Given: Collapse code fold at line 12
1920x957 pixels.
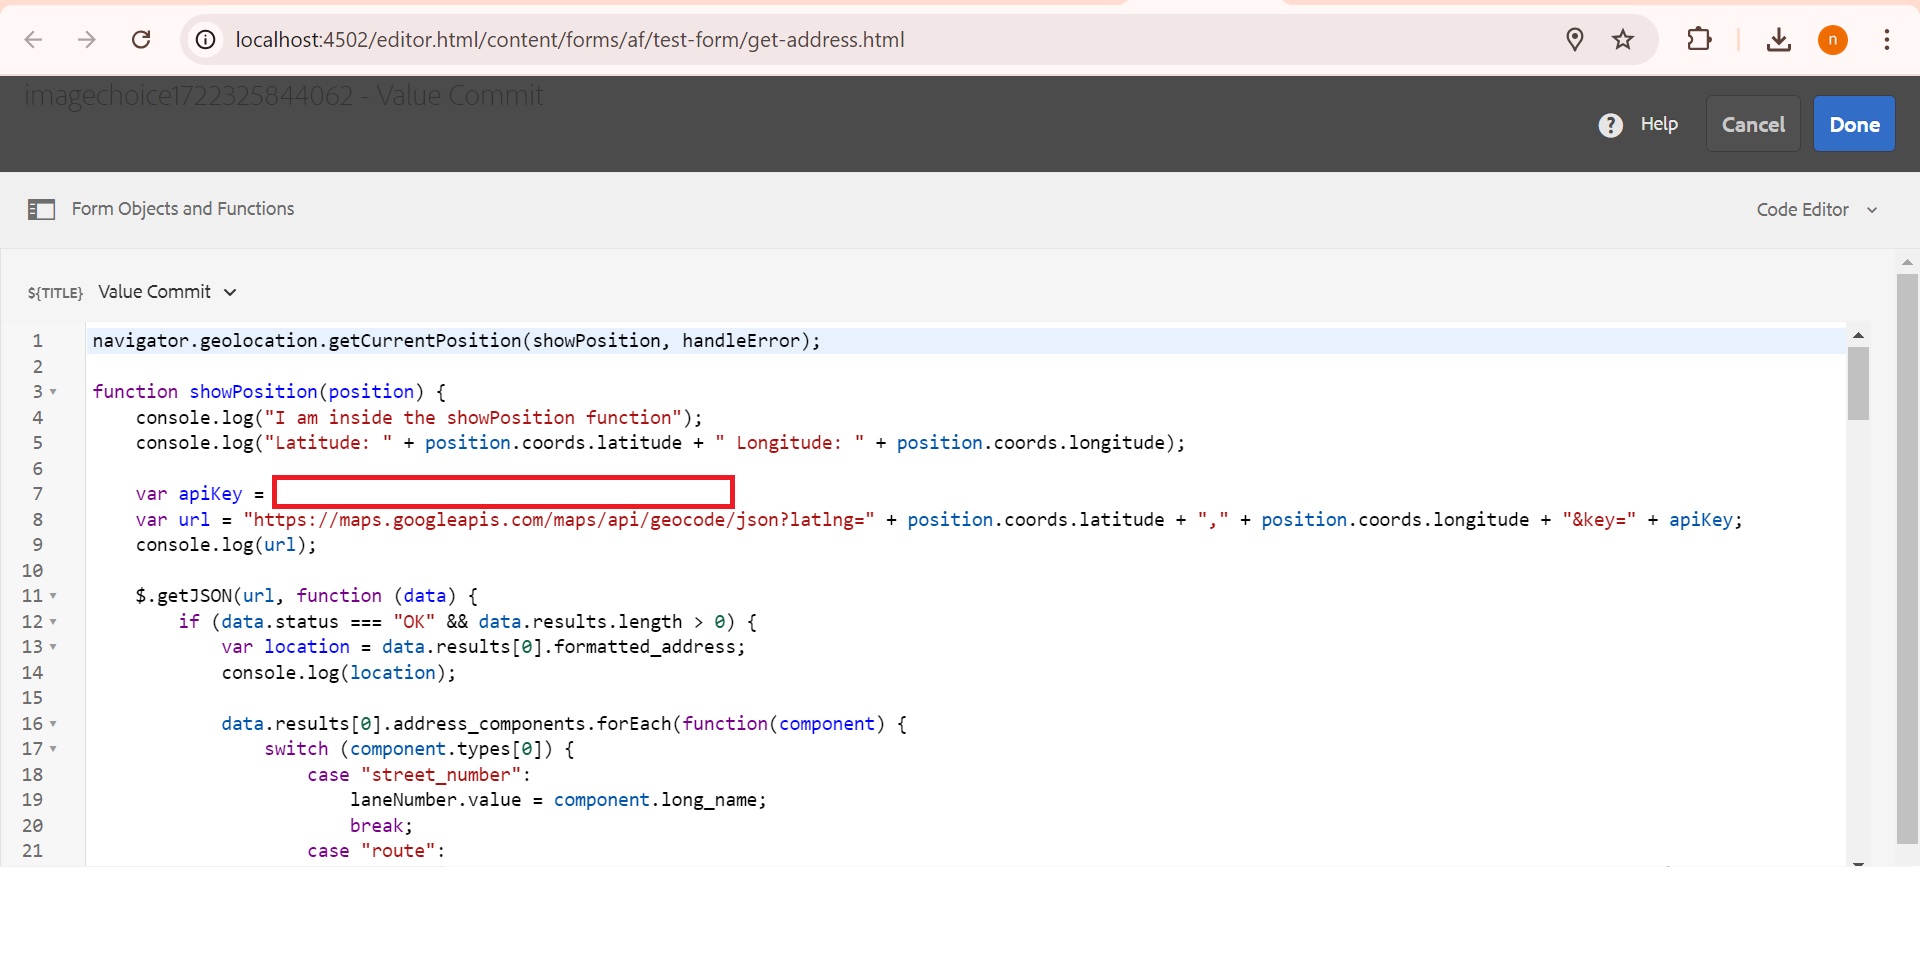Looking at the screenshot, I should (53, 621).
